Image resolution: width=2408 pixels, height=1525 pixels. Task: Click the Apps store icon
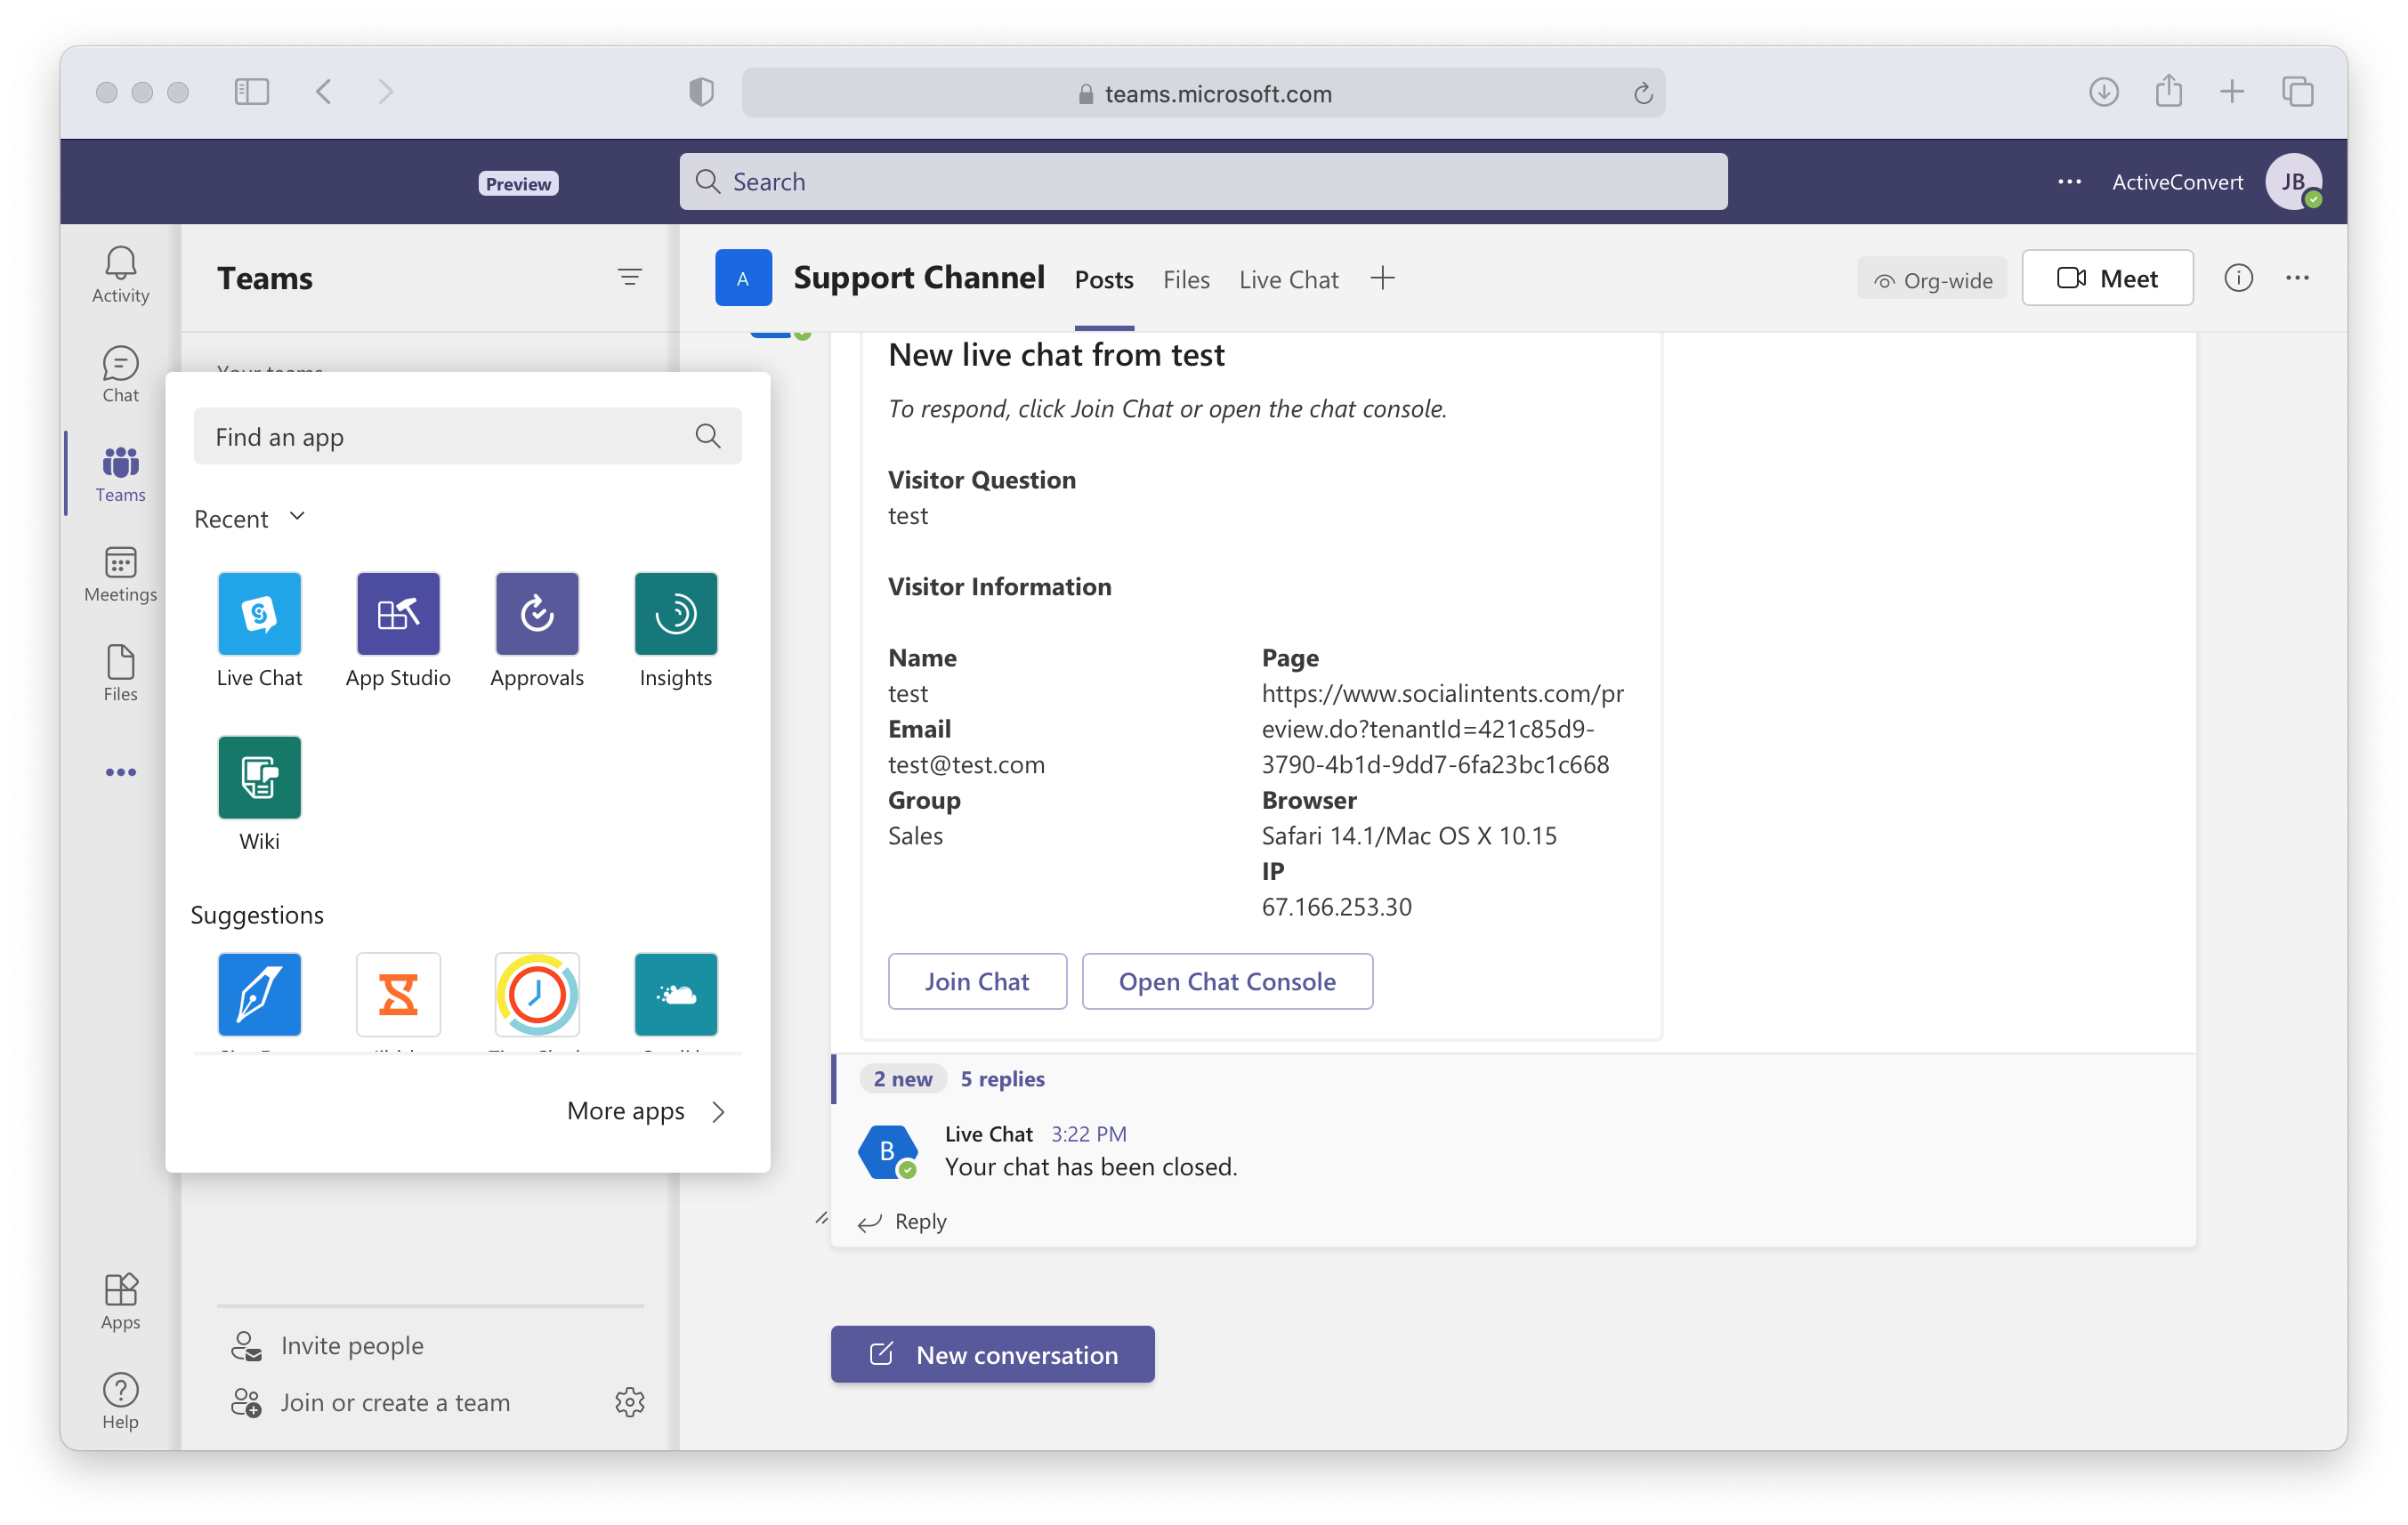[120, 1301]
